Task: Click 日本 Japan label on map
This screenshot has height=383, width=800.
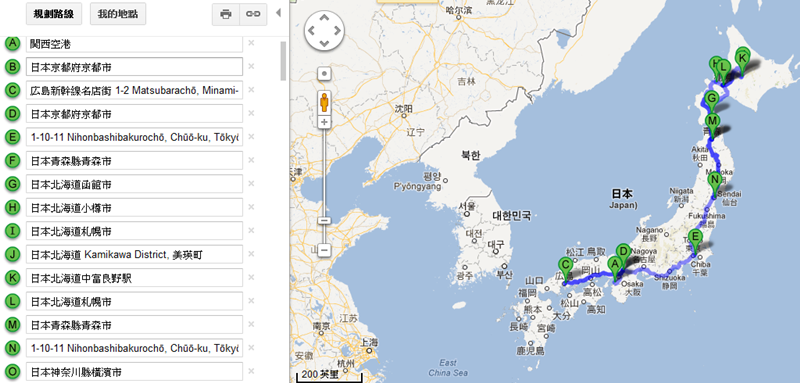Action: pyautogui.click(x=622, y=198)
